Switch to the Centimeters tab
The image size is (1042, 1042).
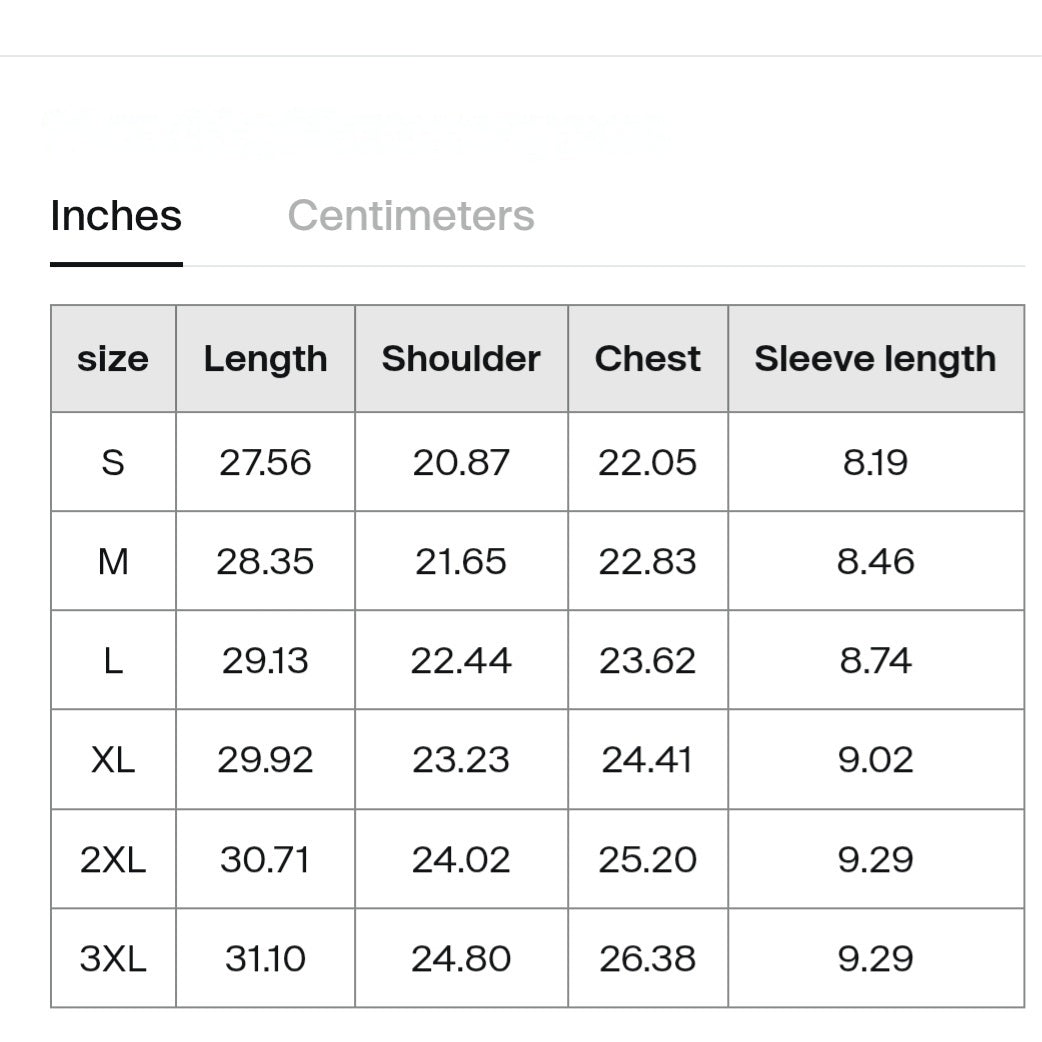[x=411, y=216]
